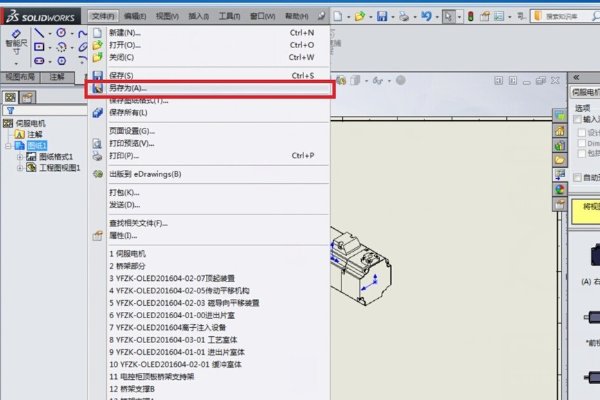
Task: Click the Display Style cube icon
Action: point(355,80)
